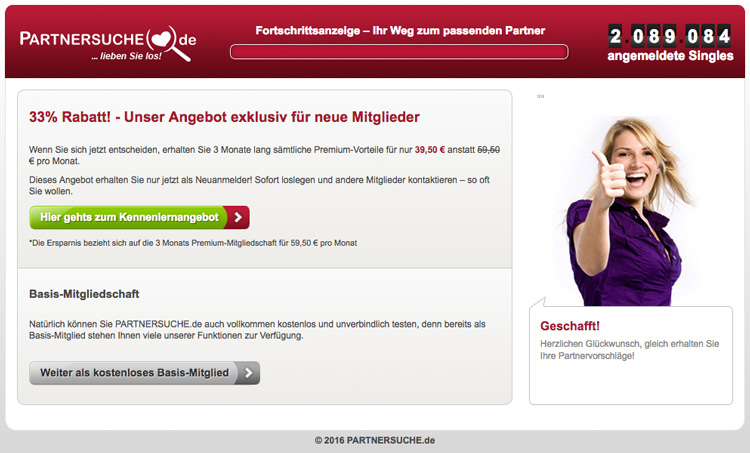Click the Basis-Mitgliedschaft heading
Viewport: 750px width, 453px height.
tap(84, 294)
